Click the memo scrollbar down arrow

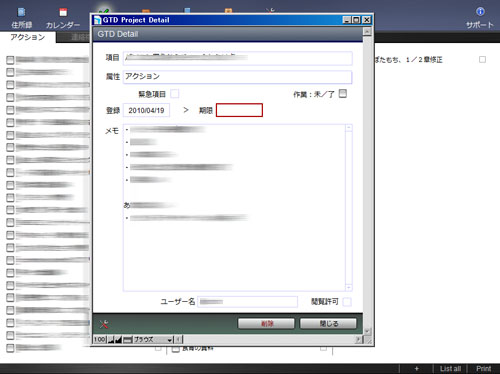[349, 287]
